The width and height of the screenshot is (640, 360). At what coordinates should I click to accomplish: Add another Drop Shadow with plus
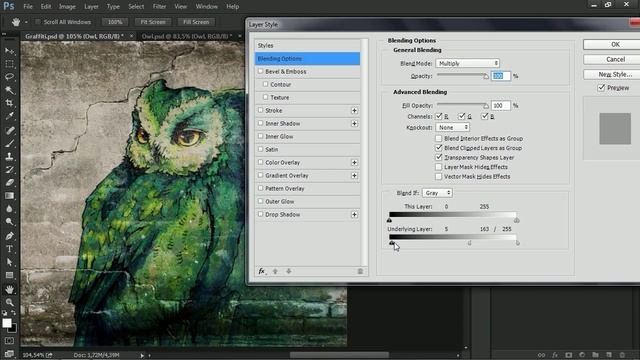click(354, 215)
